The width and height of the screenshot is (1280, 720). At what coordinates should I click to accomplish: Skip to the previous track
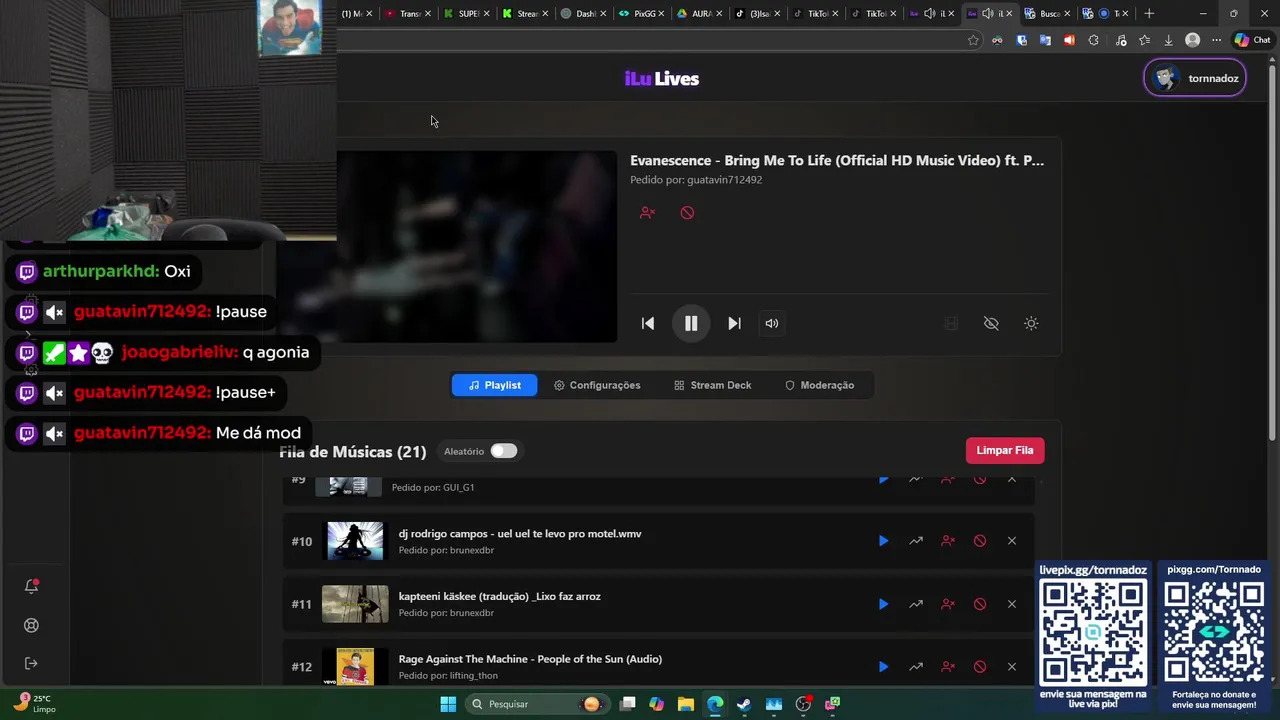click(x=648, y=323)
